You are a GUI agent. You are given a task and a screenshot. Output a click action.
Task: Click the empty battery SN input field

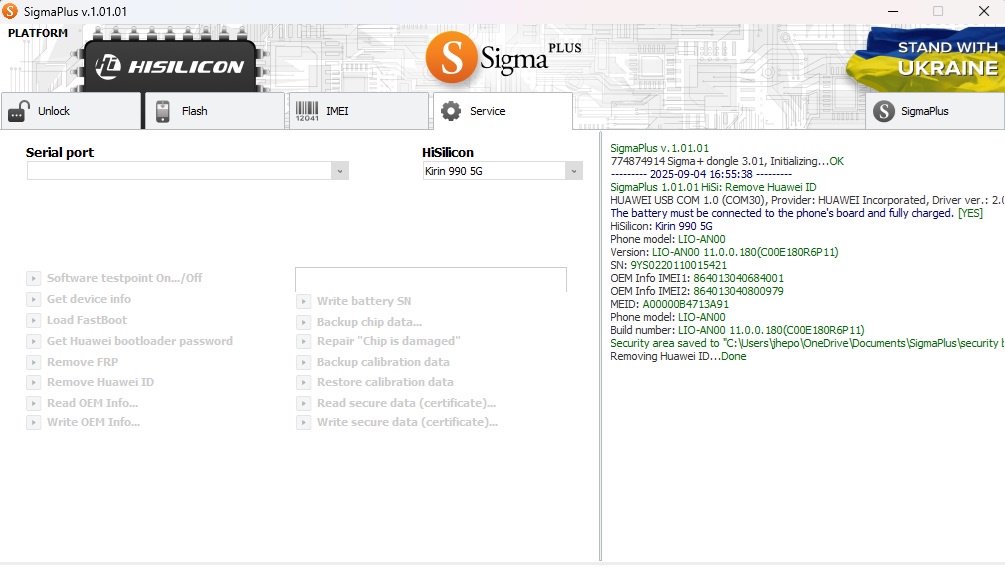point(431,279)
